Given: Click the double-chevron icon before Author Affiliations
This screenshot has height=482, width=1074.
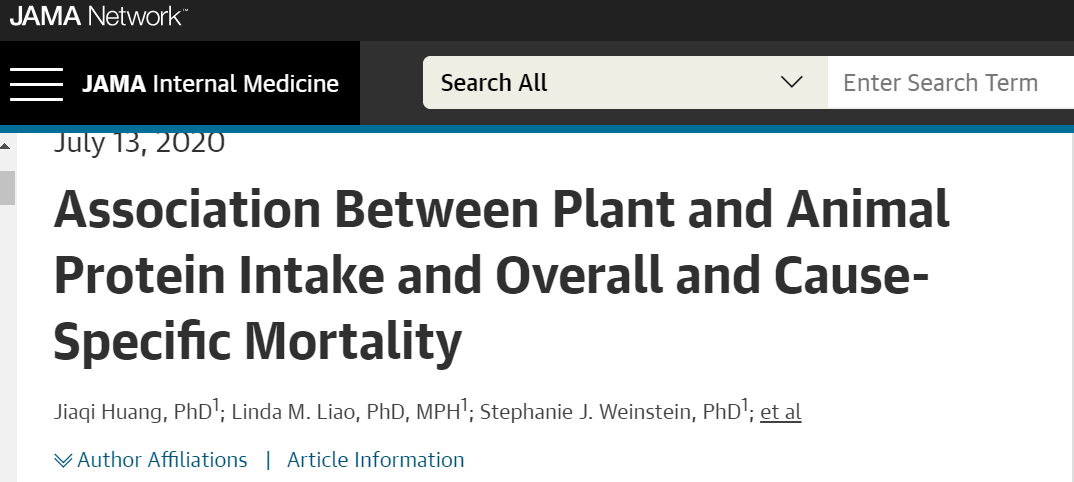Looking at the screenshot, I should pyautogui.click(x=63, y=461).
